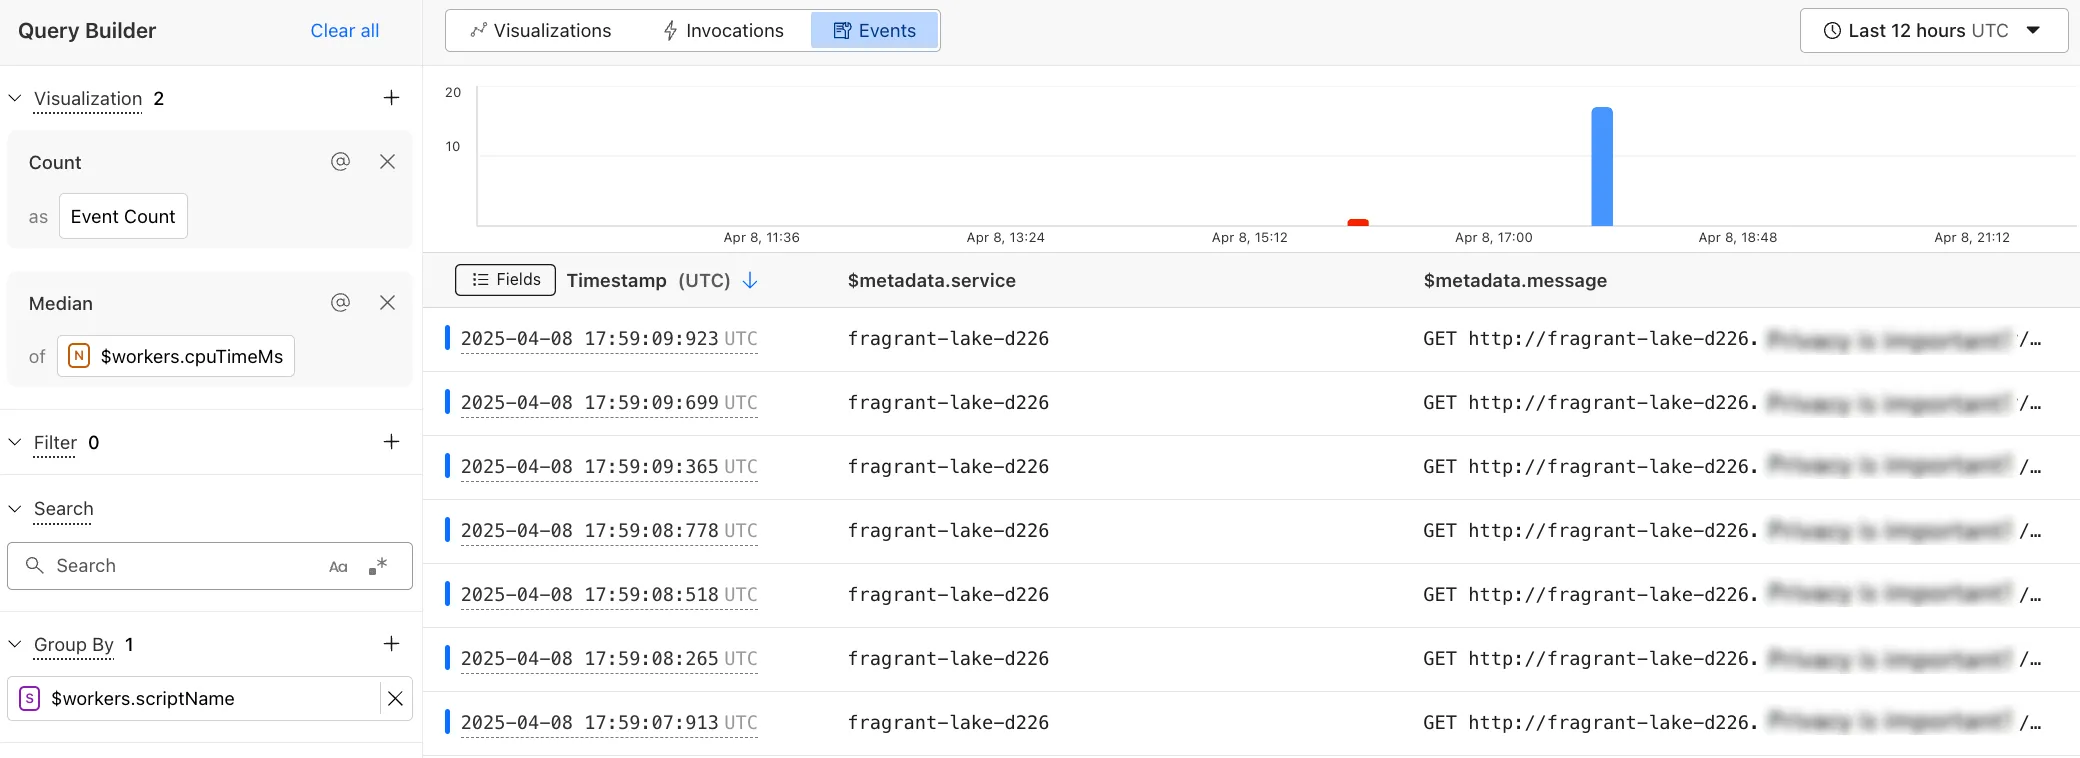Toggle case-sensitive search (Aa)

pyautogui.click(x=338, y=567)
